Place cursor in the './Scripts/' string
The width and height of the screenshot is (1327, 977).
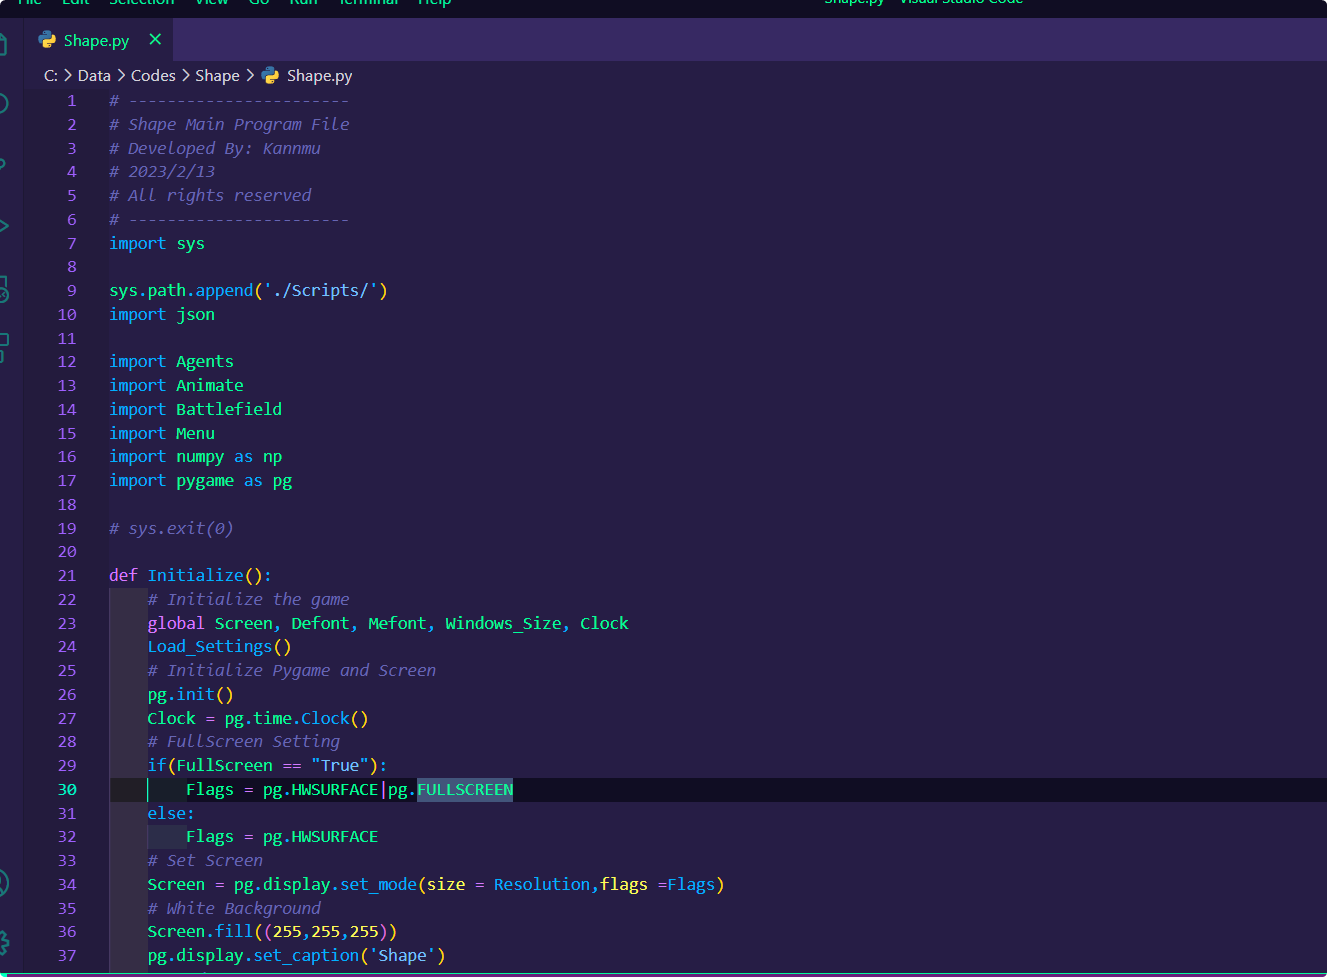pos(320,291)
